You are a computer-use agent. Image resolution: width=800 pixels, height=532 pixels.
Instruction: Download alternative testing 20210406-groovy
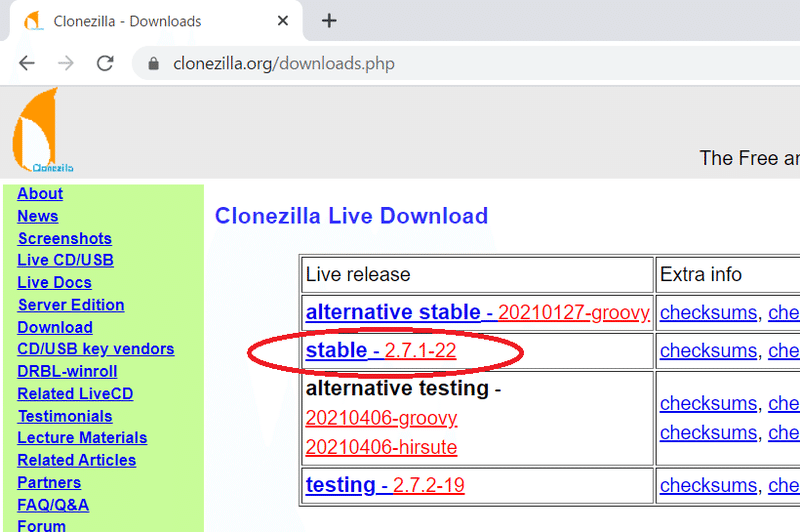point(381,418)
